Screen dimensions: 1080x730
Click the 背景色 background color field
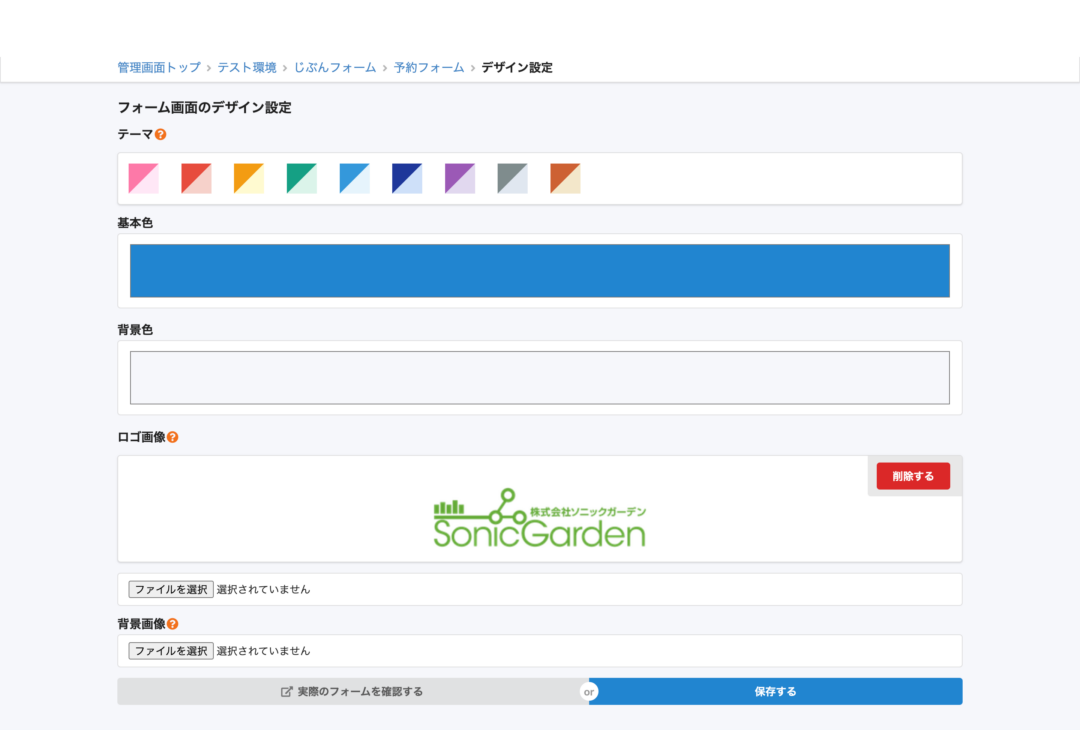pyautogui.click(x=540, y=376)
